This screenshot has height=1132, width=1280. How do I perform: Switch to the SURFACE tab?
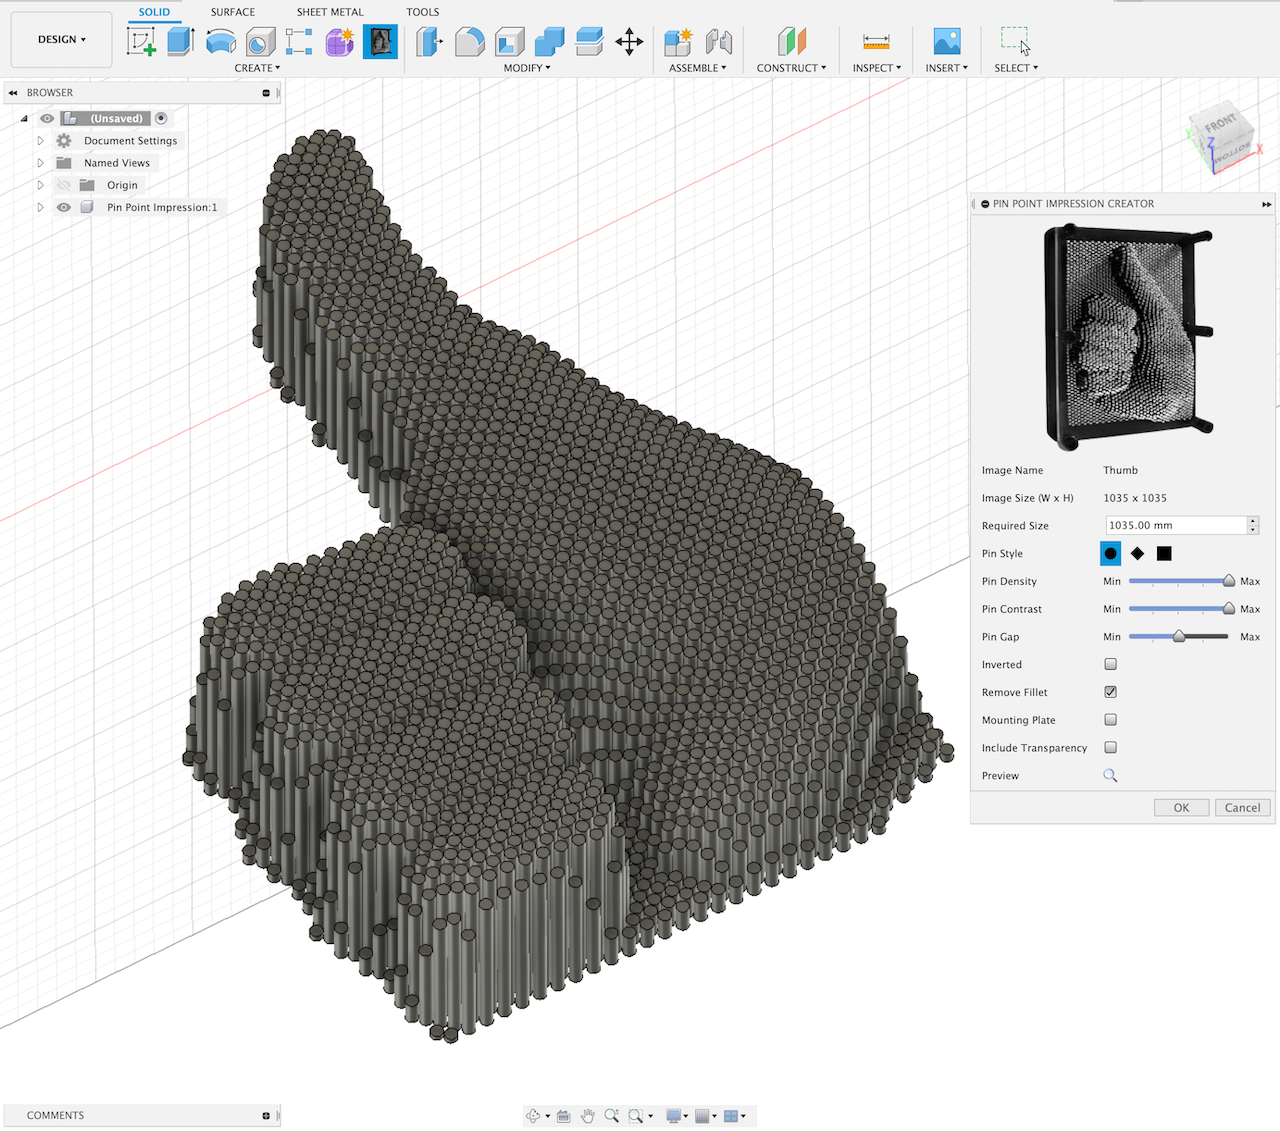(232, 12)
